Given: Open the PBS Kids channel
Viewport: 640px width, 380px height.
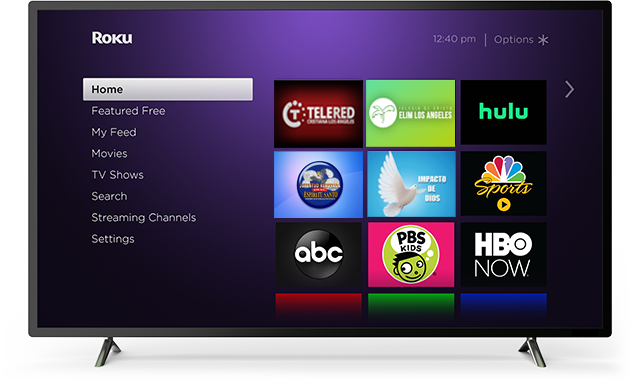Looking at the screenshot, I should [x=411, y=254].
